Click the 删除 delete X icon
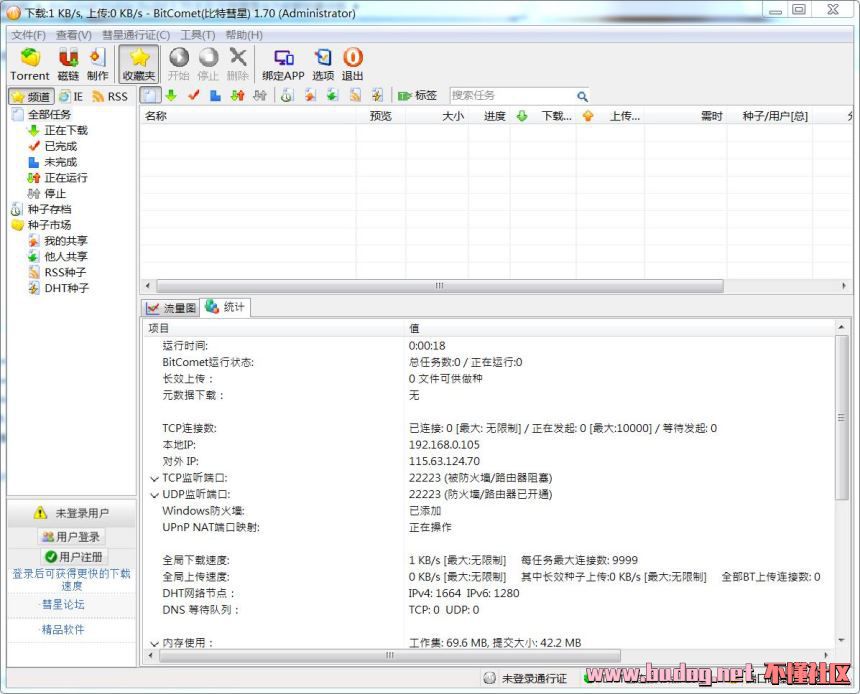The height and width of the screenshot is (694, 860). (237, 64)
